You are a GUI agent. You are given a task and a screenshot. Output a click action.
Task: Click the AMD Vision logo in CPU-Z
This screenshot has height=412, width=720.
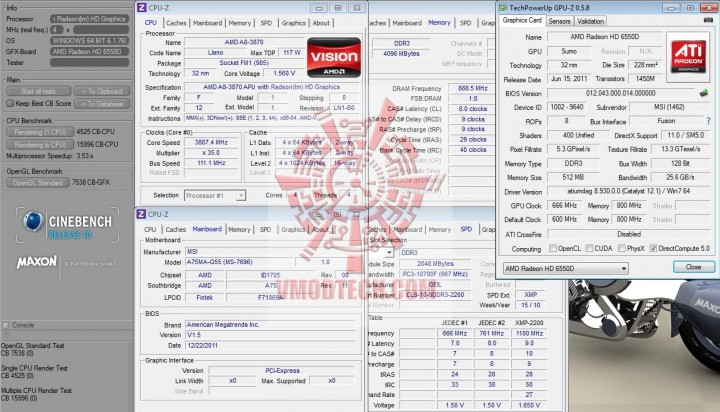tap(334, 57)
